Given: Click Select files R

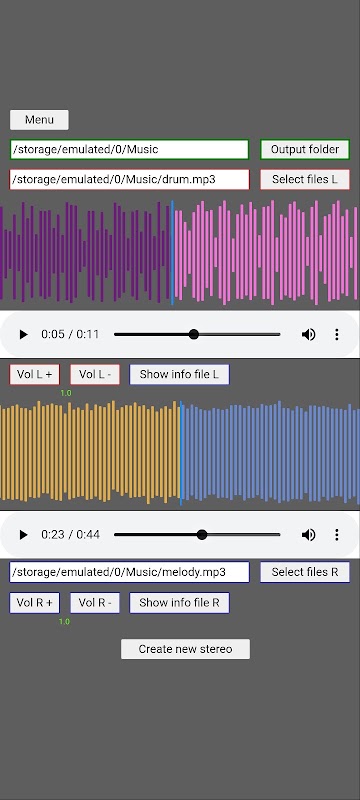Looking at the screenshot, I should click(305, 572).
